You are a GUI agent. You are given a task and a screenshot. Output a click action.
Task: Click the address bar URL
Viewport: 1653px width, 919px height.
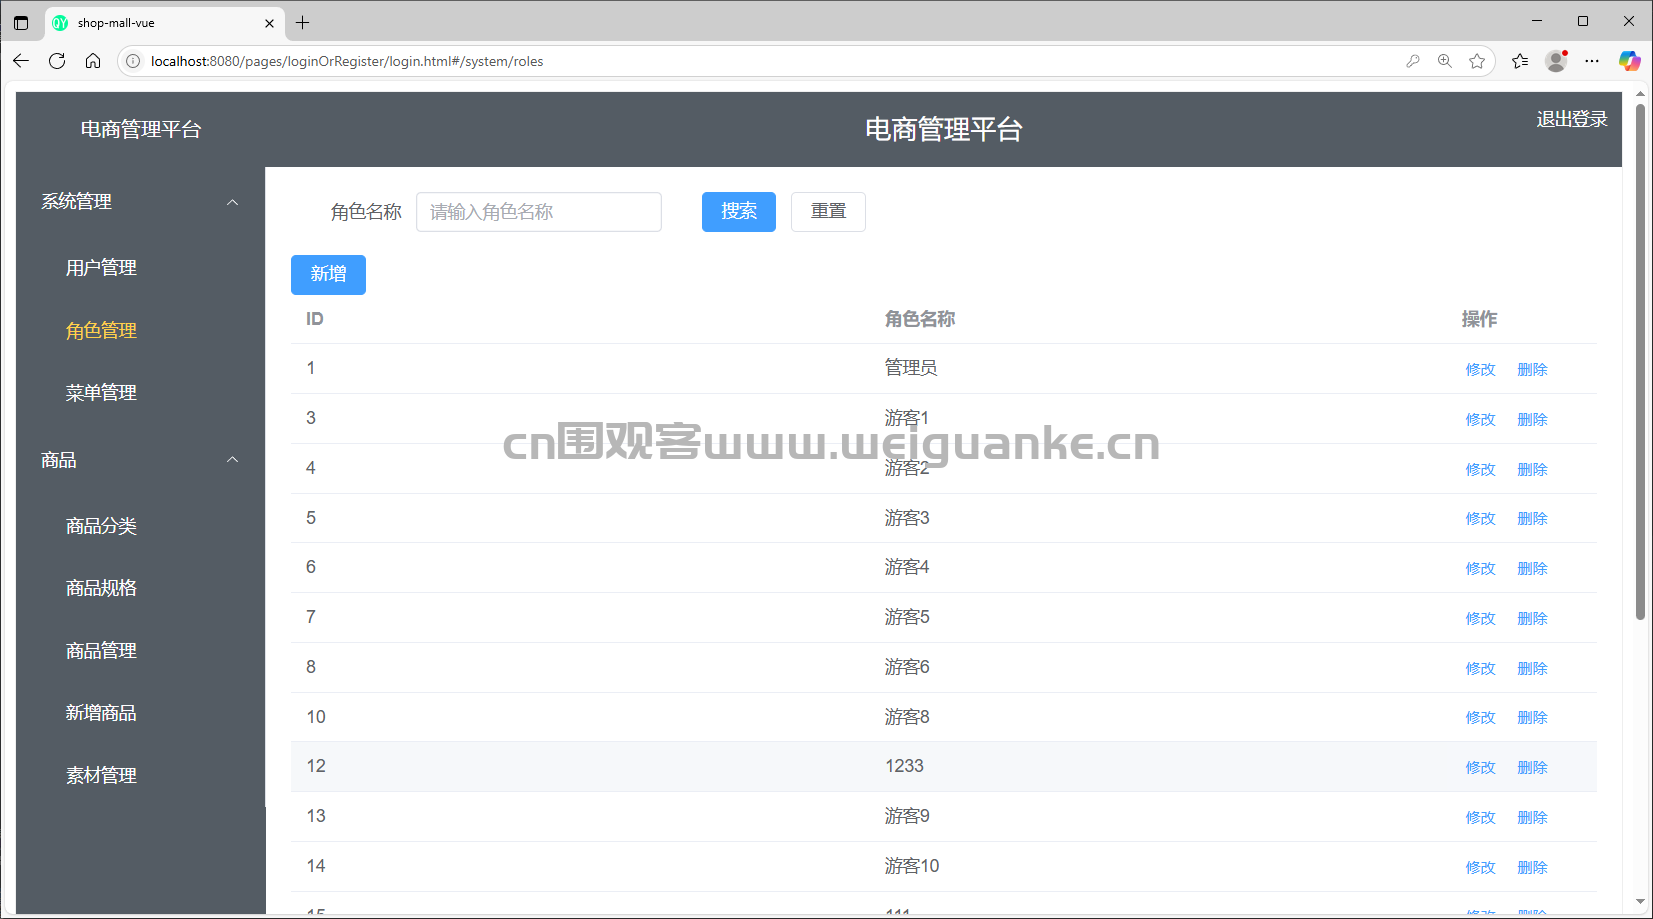click(347, 61)
